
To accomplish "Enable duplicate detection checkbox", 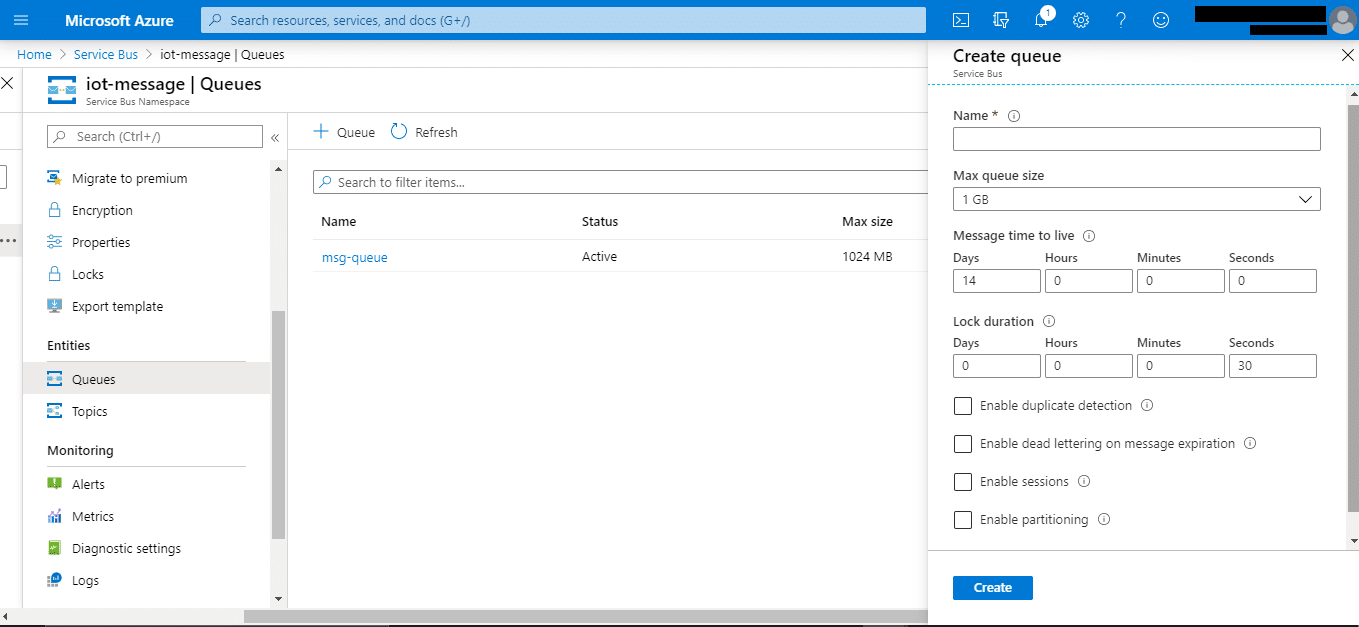I will pyautogui.click(x=963, y=406).
